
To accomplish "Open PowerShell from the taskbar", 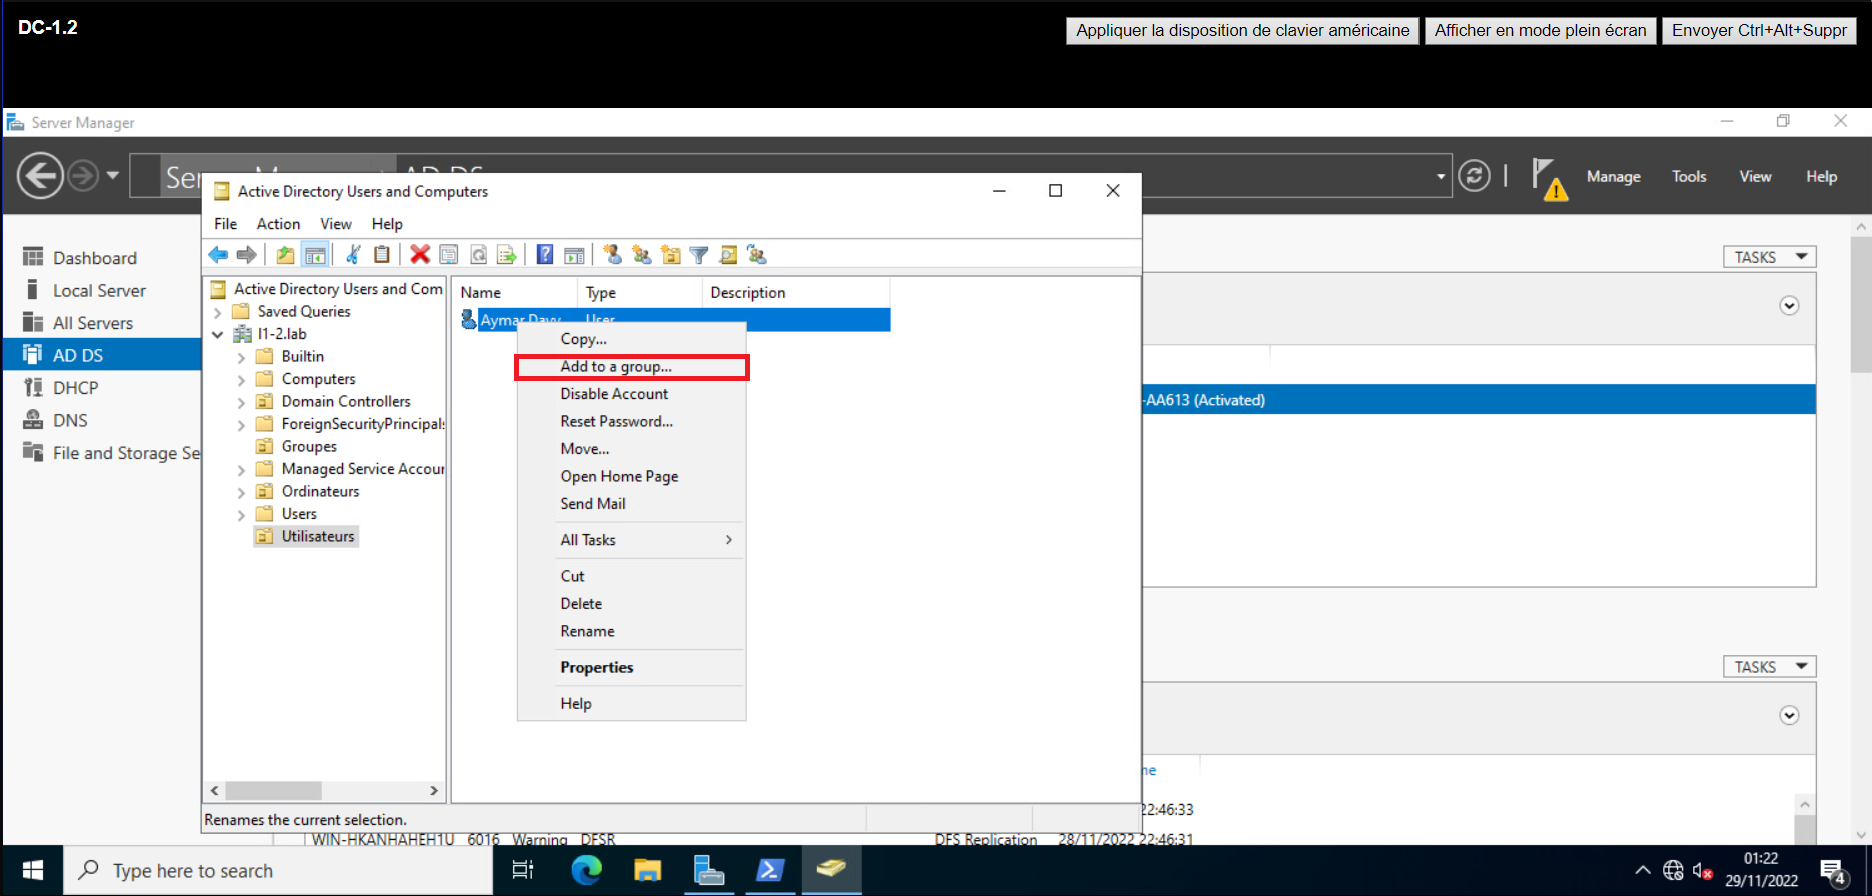I will (x=770, y=870).
